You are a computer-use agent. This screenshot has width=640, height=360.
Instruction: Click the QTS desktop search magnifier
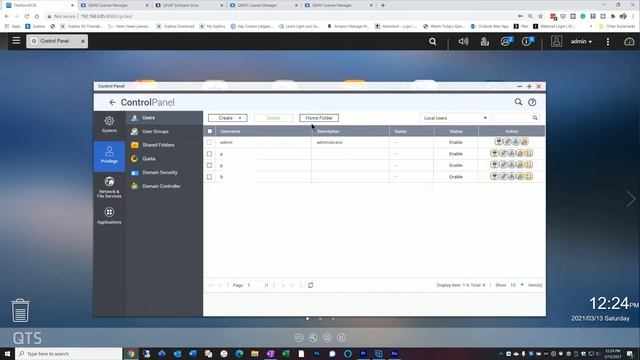click(x=433, y=41)
